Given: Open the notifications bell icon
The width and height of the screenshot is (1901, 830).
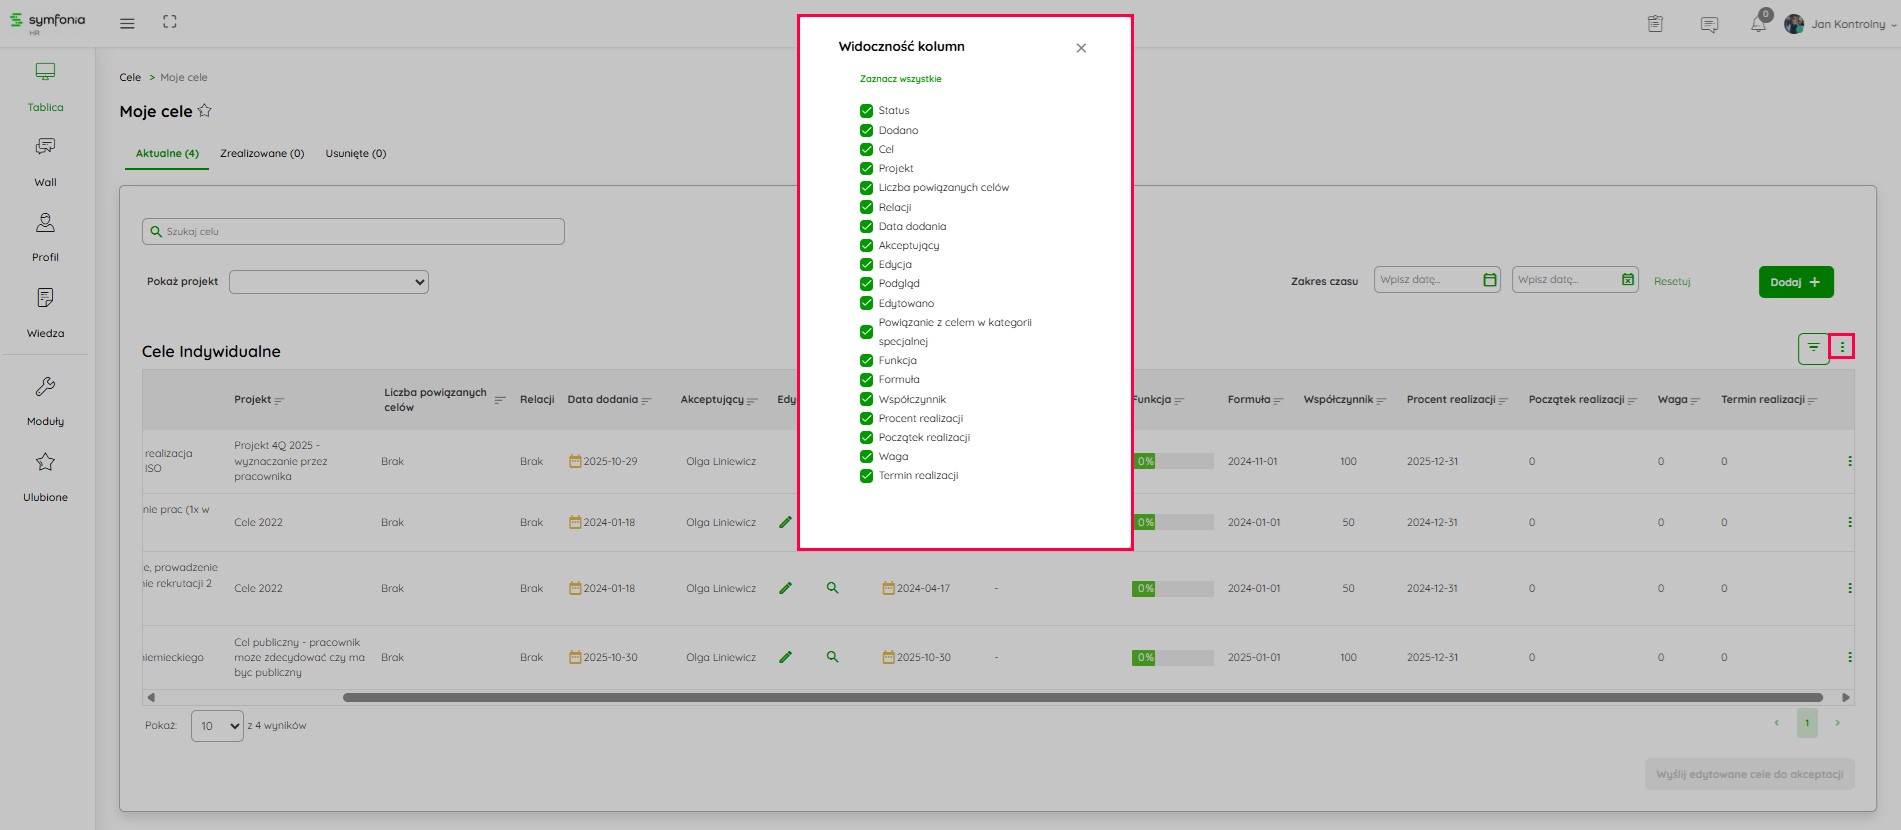Looking at the screenshot, I should (1757, 24).
